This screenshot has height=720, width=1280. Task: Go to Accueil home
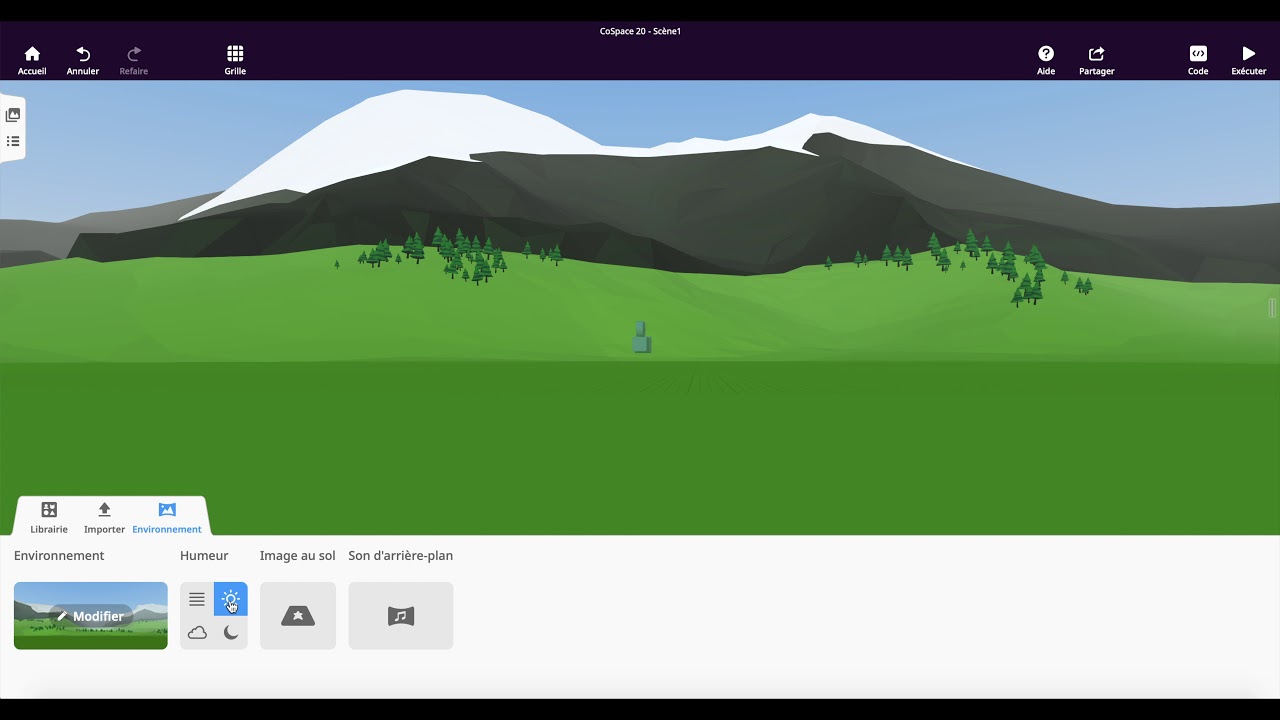[32, 60]
